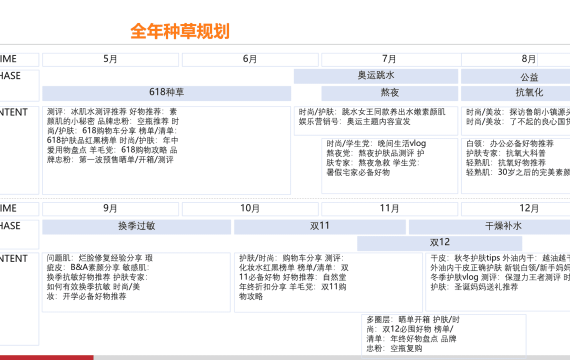This screenshot has height=360, width=570.
Task: Select content box starting 时尚/学生党：晚间生活vlog
Action: pos(390,166)
